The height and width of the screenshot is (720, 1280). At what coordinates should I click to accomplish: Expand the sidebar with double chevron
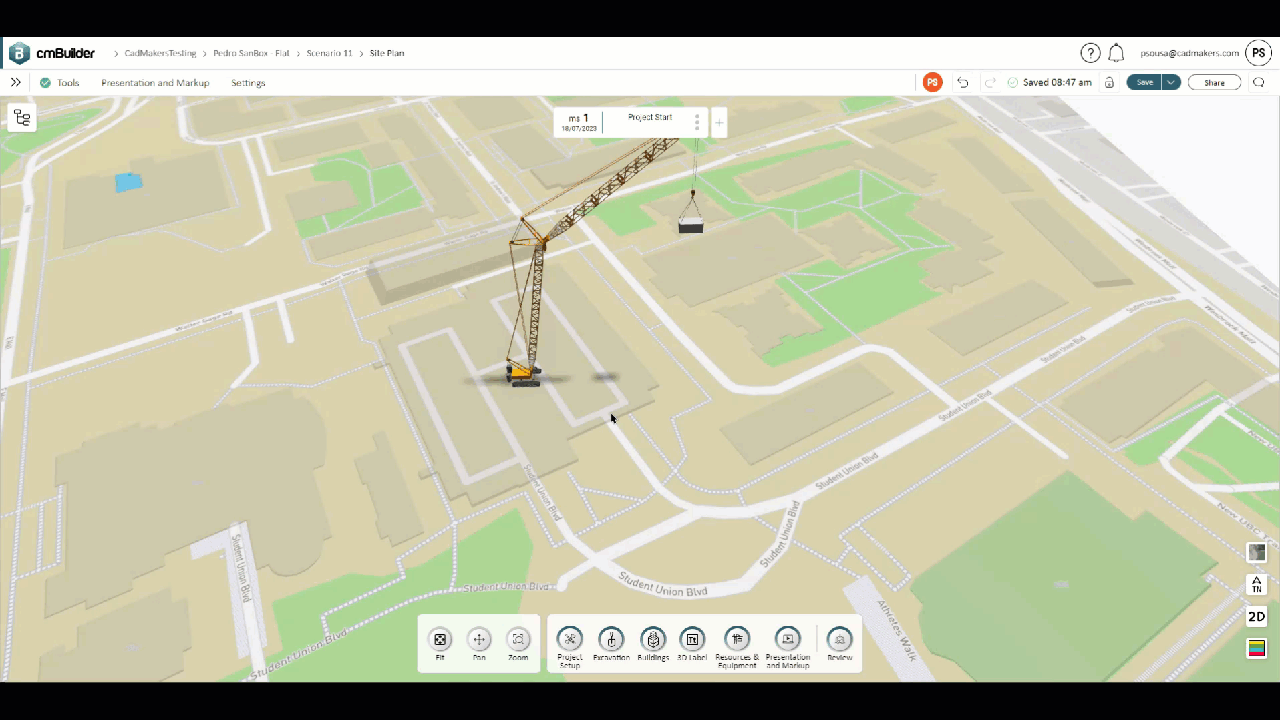(16, 82)
